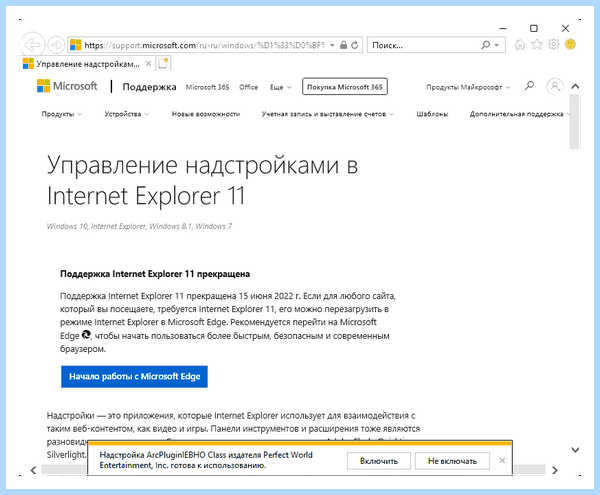Click the magnifier in the search box
The image size is (600, 495).
click(x=486, y=45)
